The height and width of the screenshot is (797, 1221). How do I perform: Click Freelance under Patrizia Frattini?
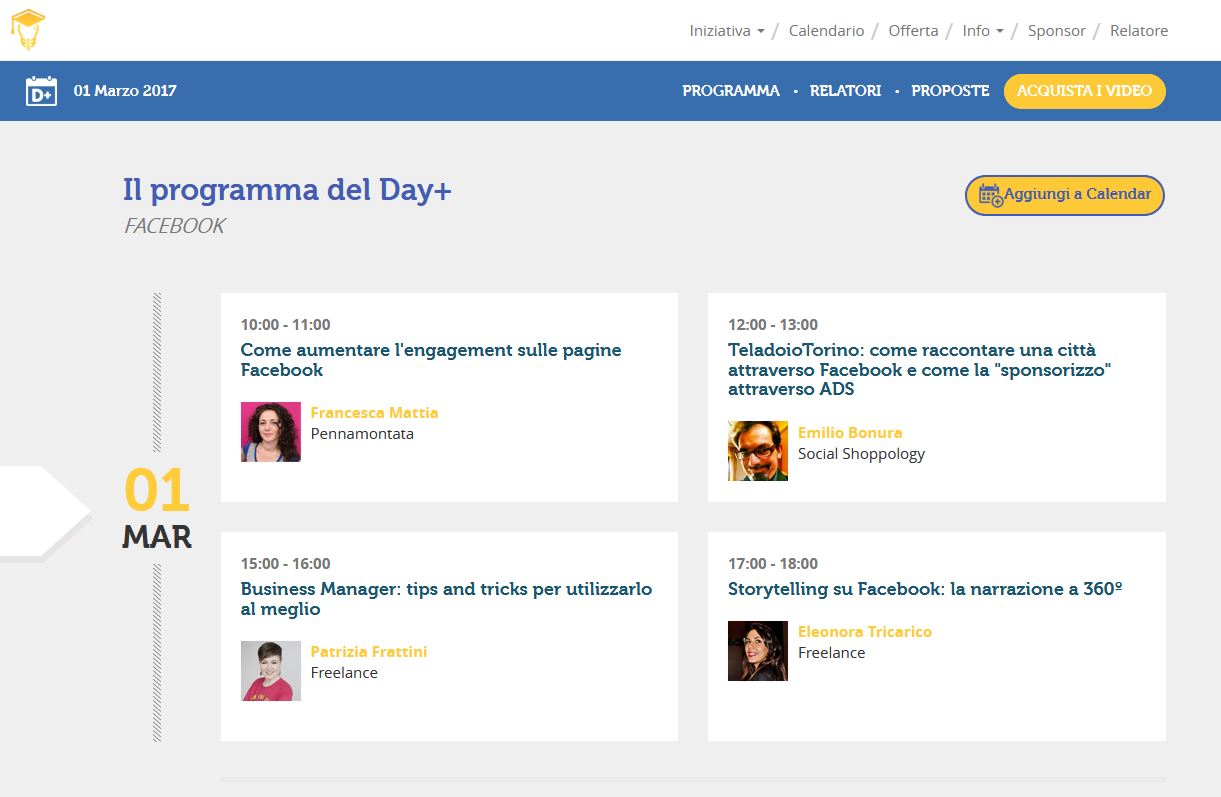pos(344,673)
